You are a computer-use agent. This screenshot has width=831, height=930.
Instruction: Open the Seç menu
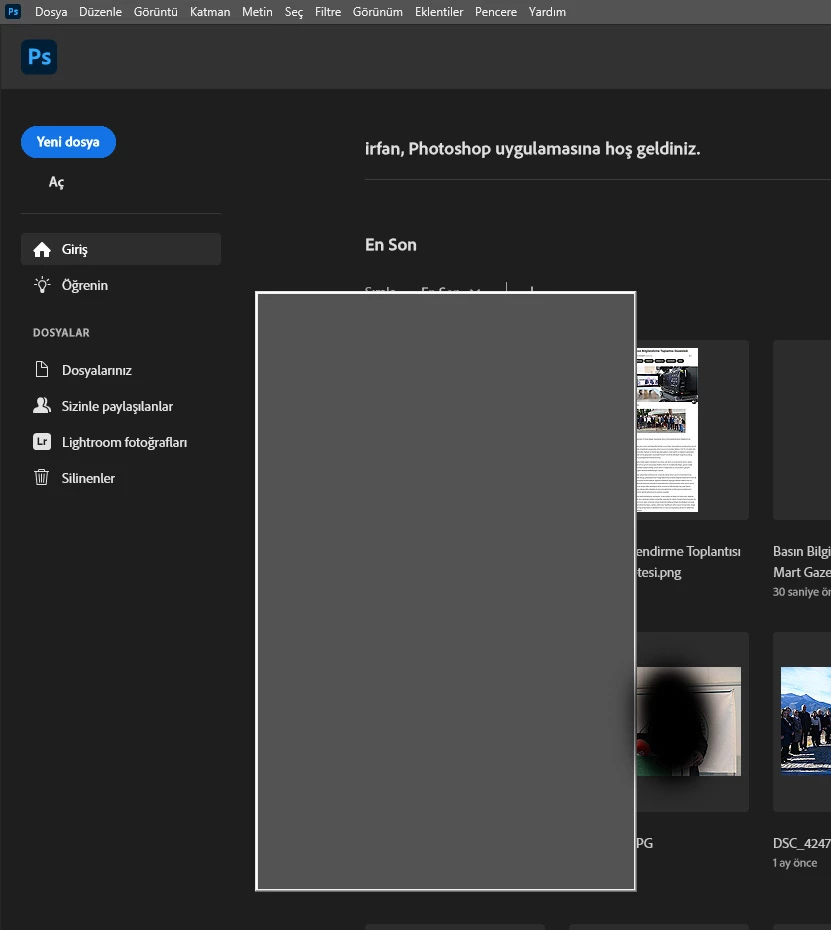click(294, 12)
